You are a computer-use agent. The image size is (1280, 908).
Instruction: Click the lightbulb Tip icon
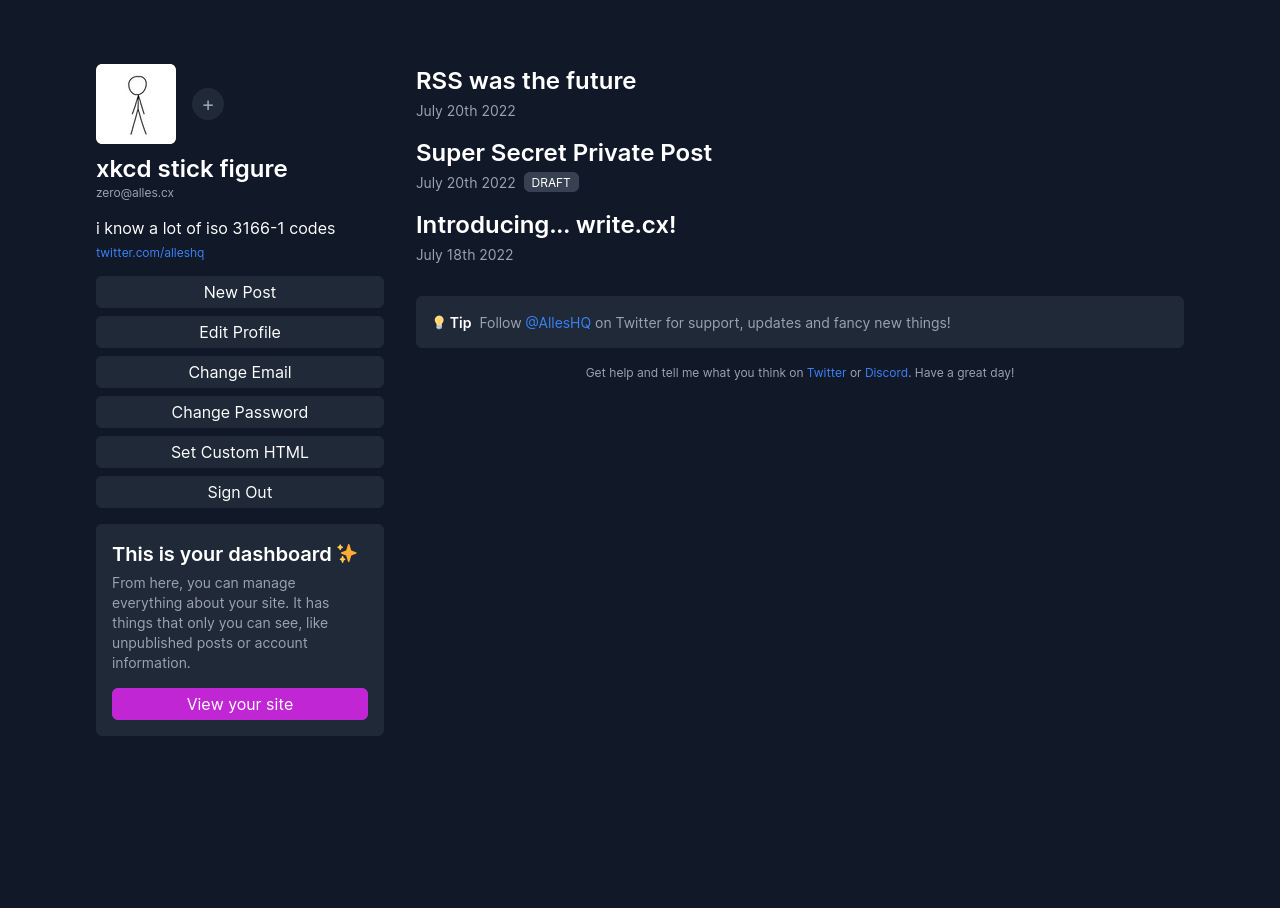(x=439, y=323)
